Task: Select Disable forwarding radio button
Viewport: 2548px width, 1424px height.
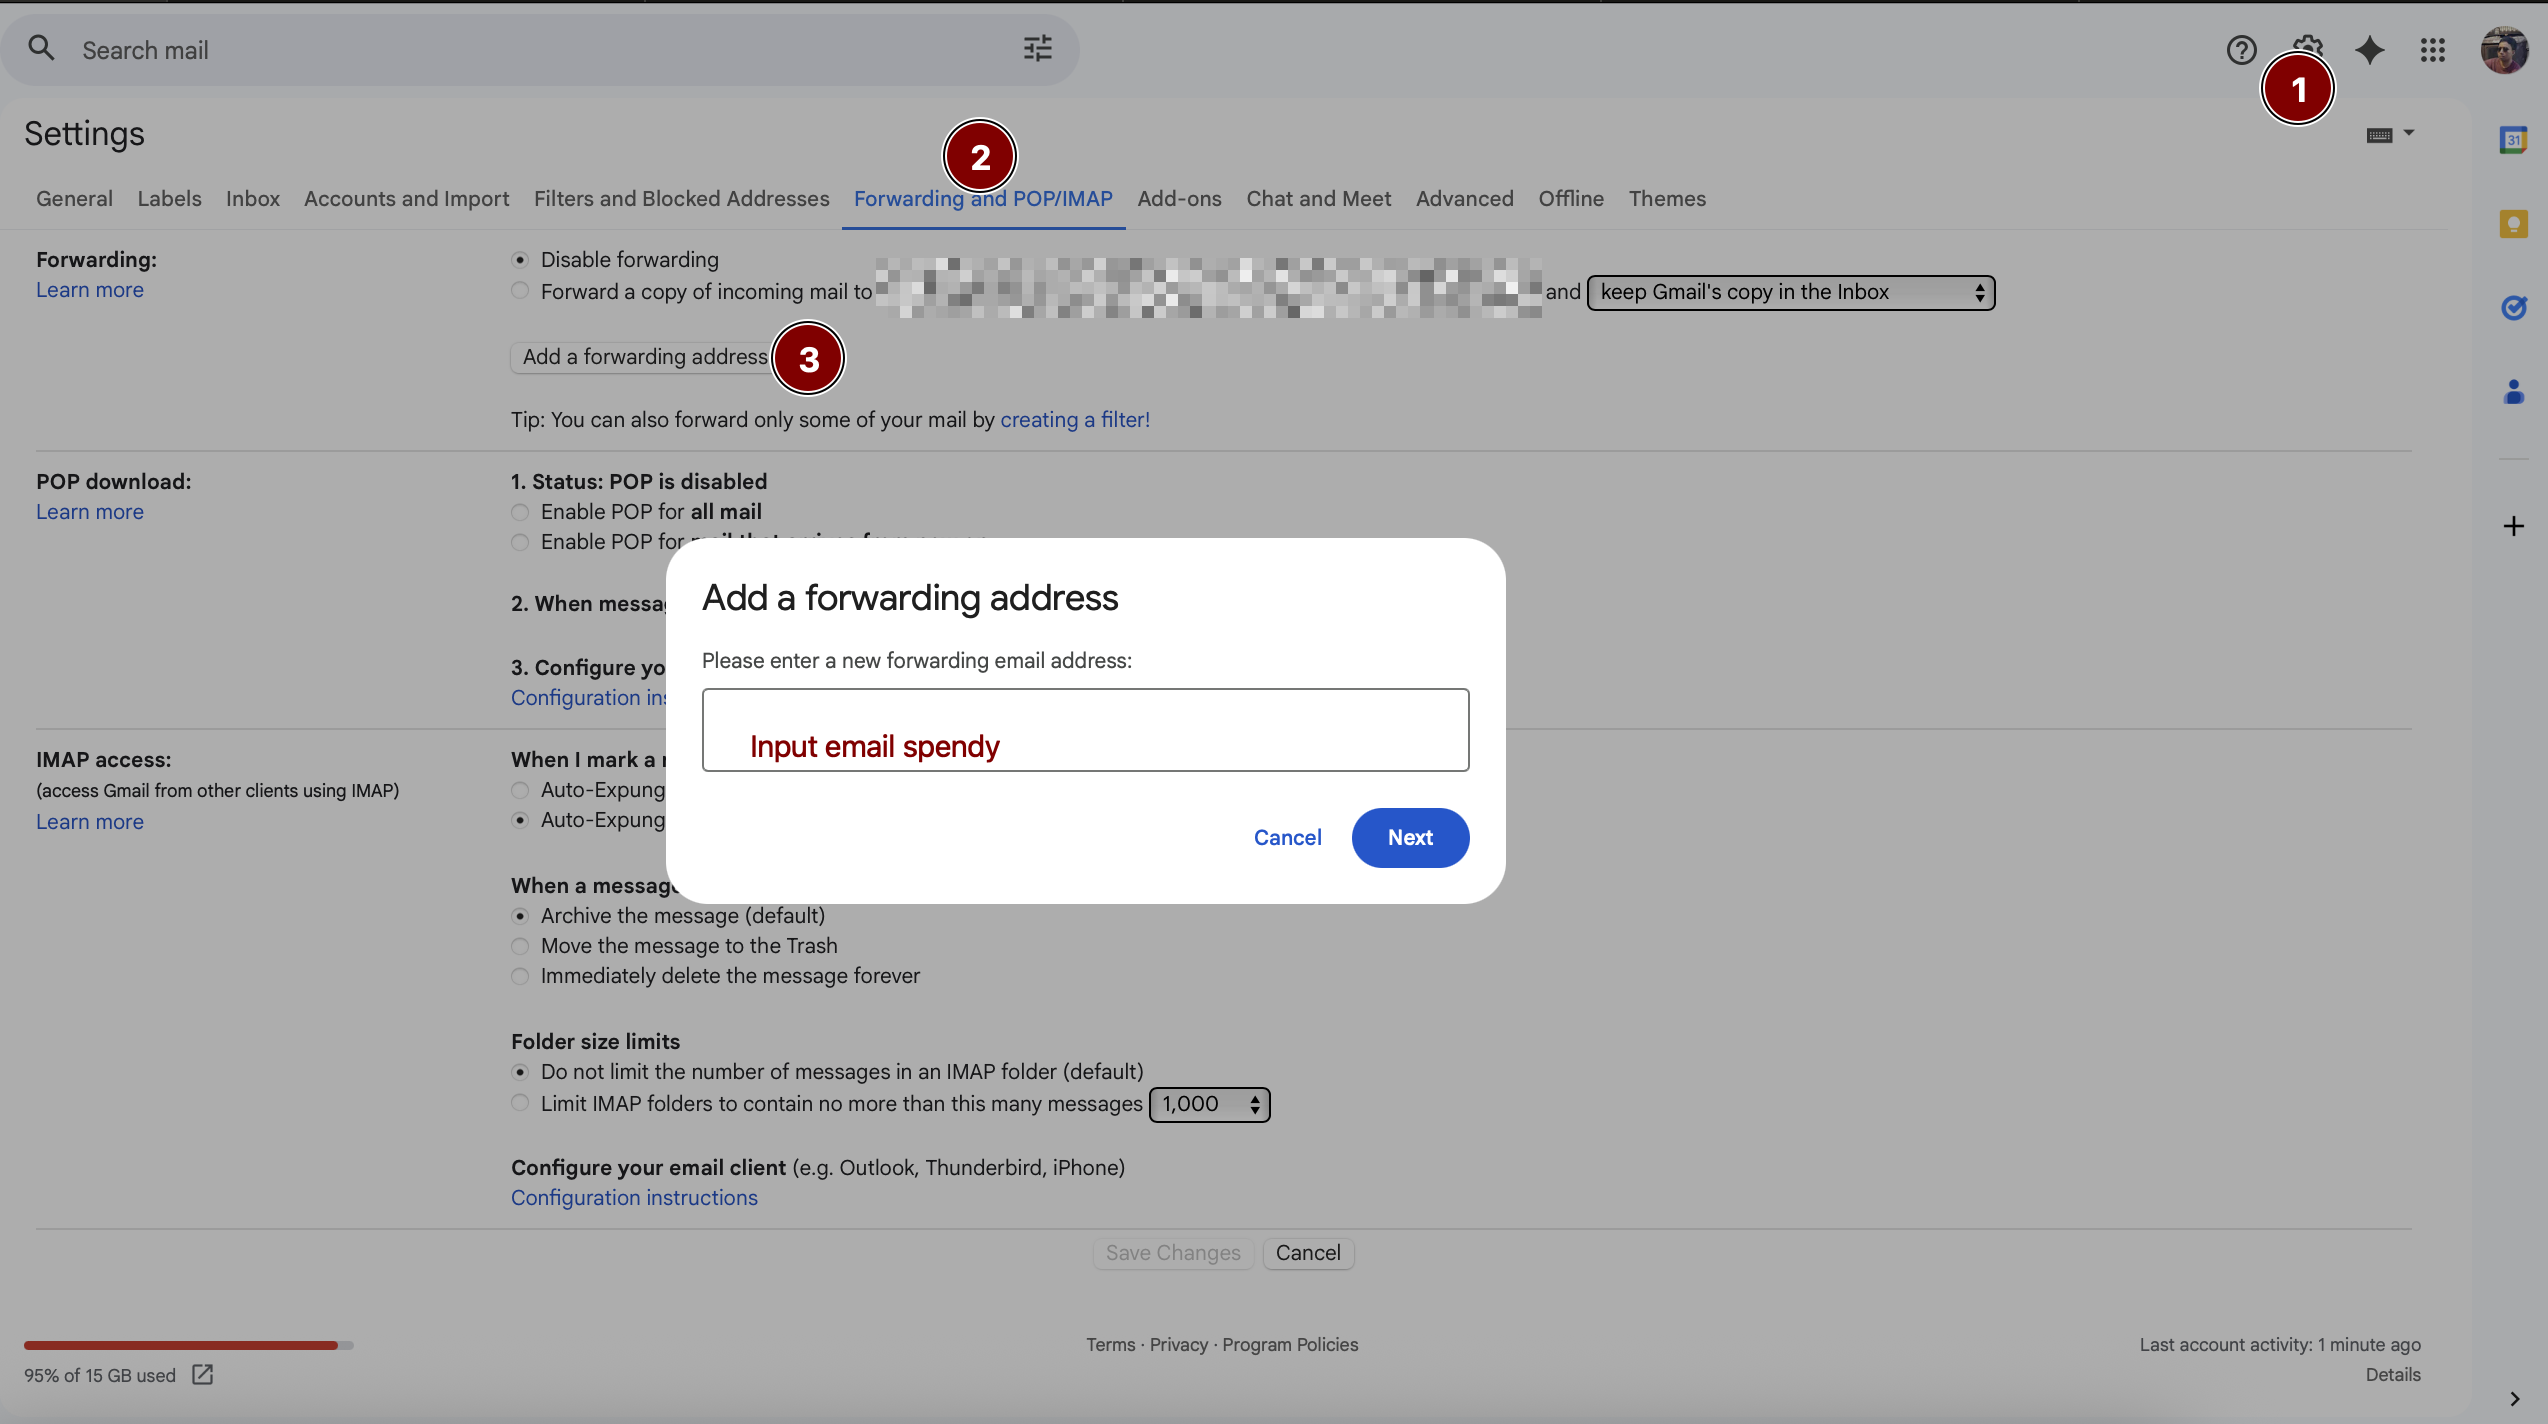Action: pos(520,260)
